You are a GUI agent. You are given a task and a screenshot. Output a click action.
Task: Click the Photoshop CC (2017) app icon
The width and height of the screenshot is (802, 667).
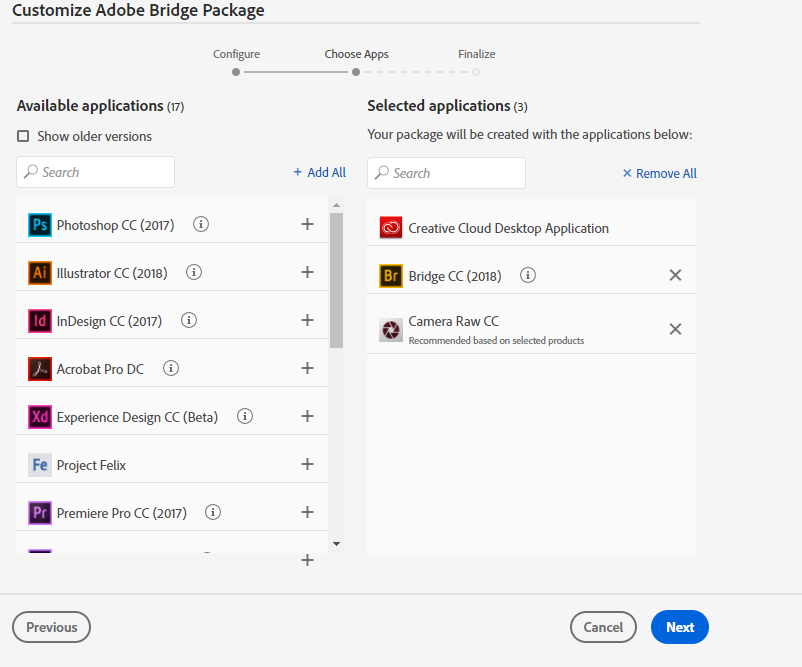coord(39,224)
